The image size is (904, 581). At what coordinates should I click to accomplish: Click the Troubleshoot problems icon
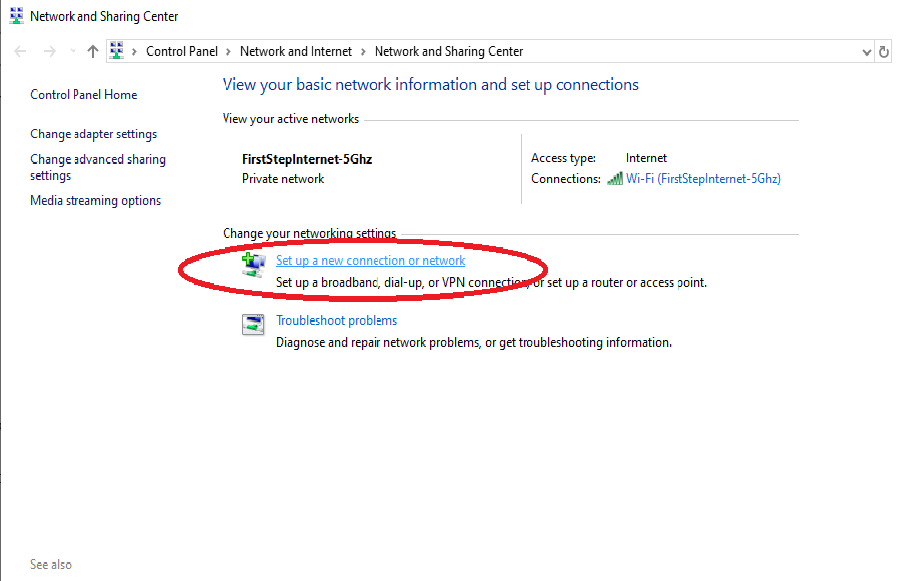click(253, 325)
